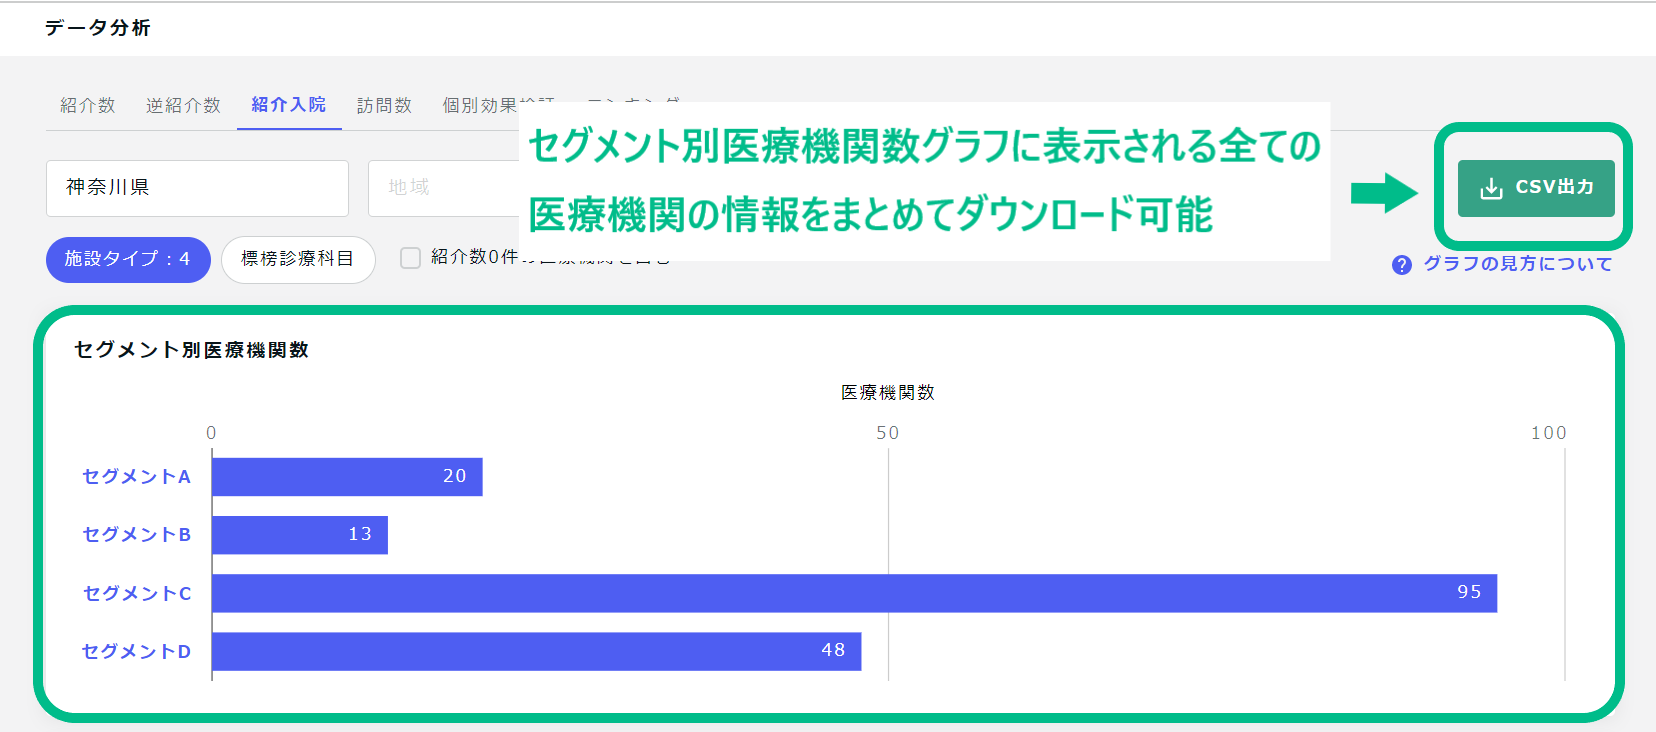Viewport: 1656px width, 732px height.
Task: Click the セグメントC bar showing 95
Action: click(x=854, y=593)
